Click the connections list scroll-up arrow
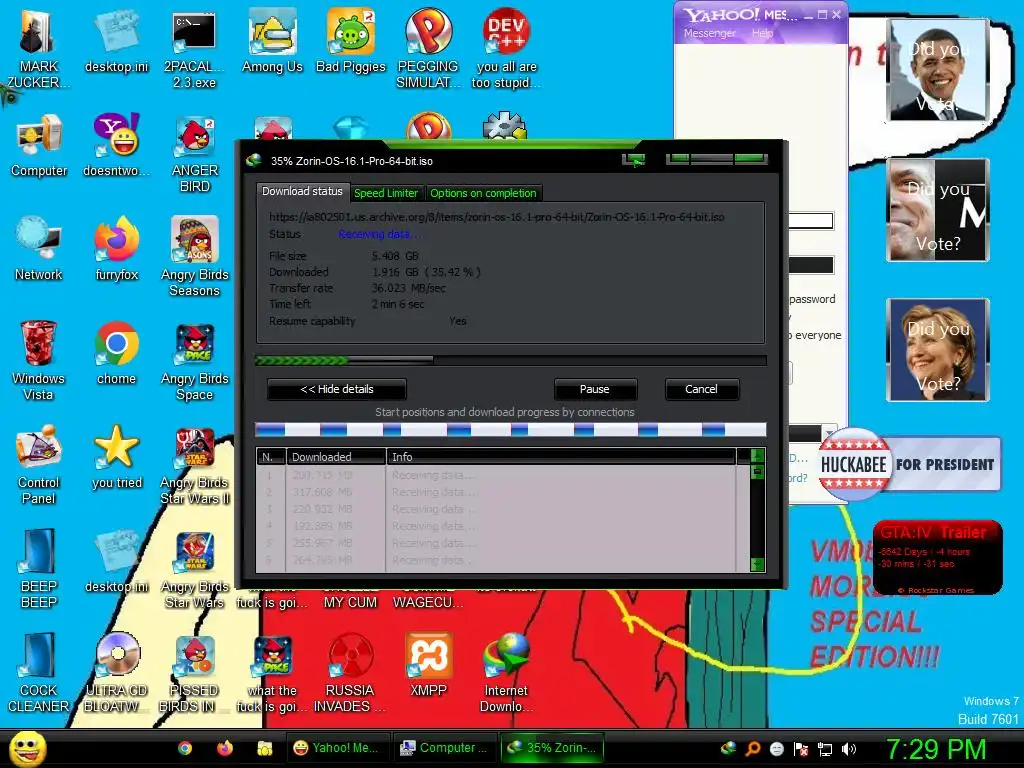This screenshot has height=768, width=1024. 758,456
